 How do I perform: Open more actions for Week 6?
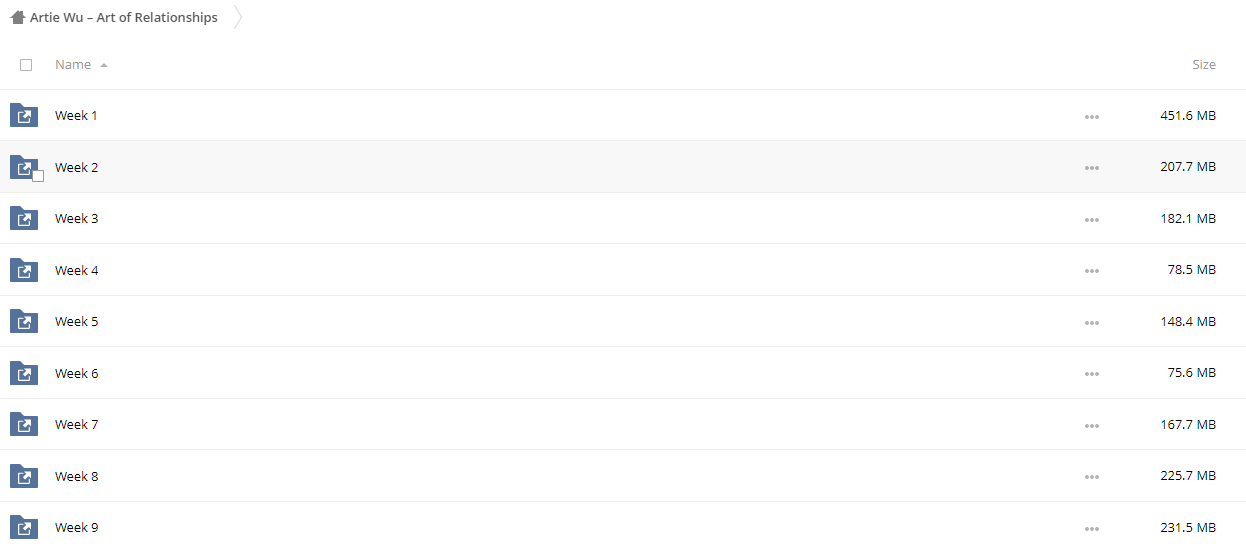click(1091, 374)
